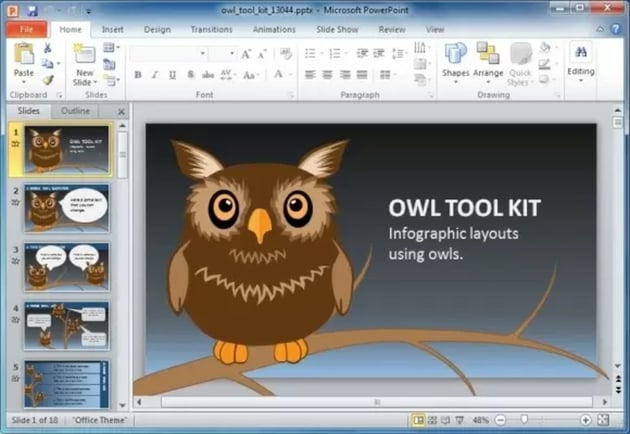Open the Quick Styles dropdown
This screenshot has height=434, width=630.
click(x=520, y=65)
